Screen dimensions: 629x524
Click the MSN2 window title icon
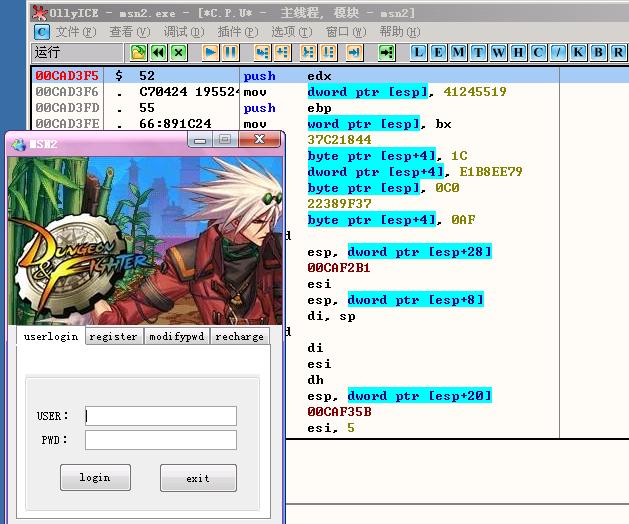click(18, 144)
